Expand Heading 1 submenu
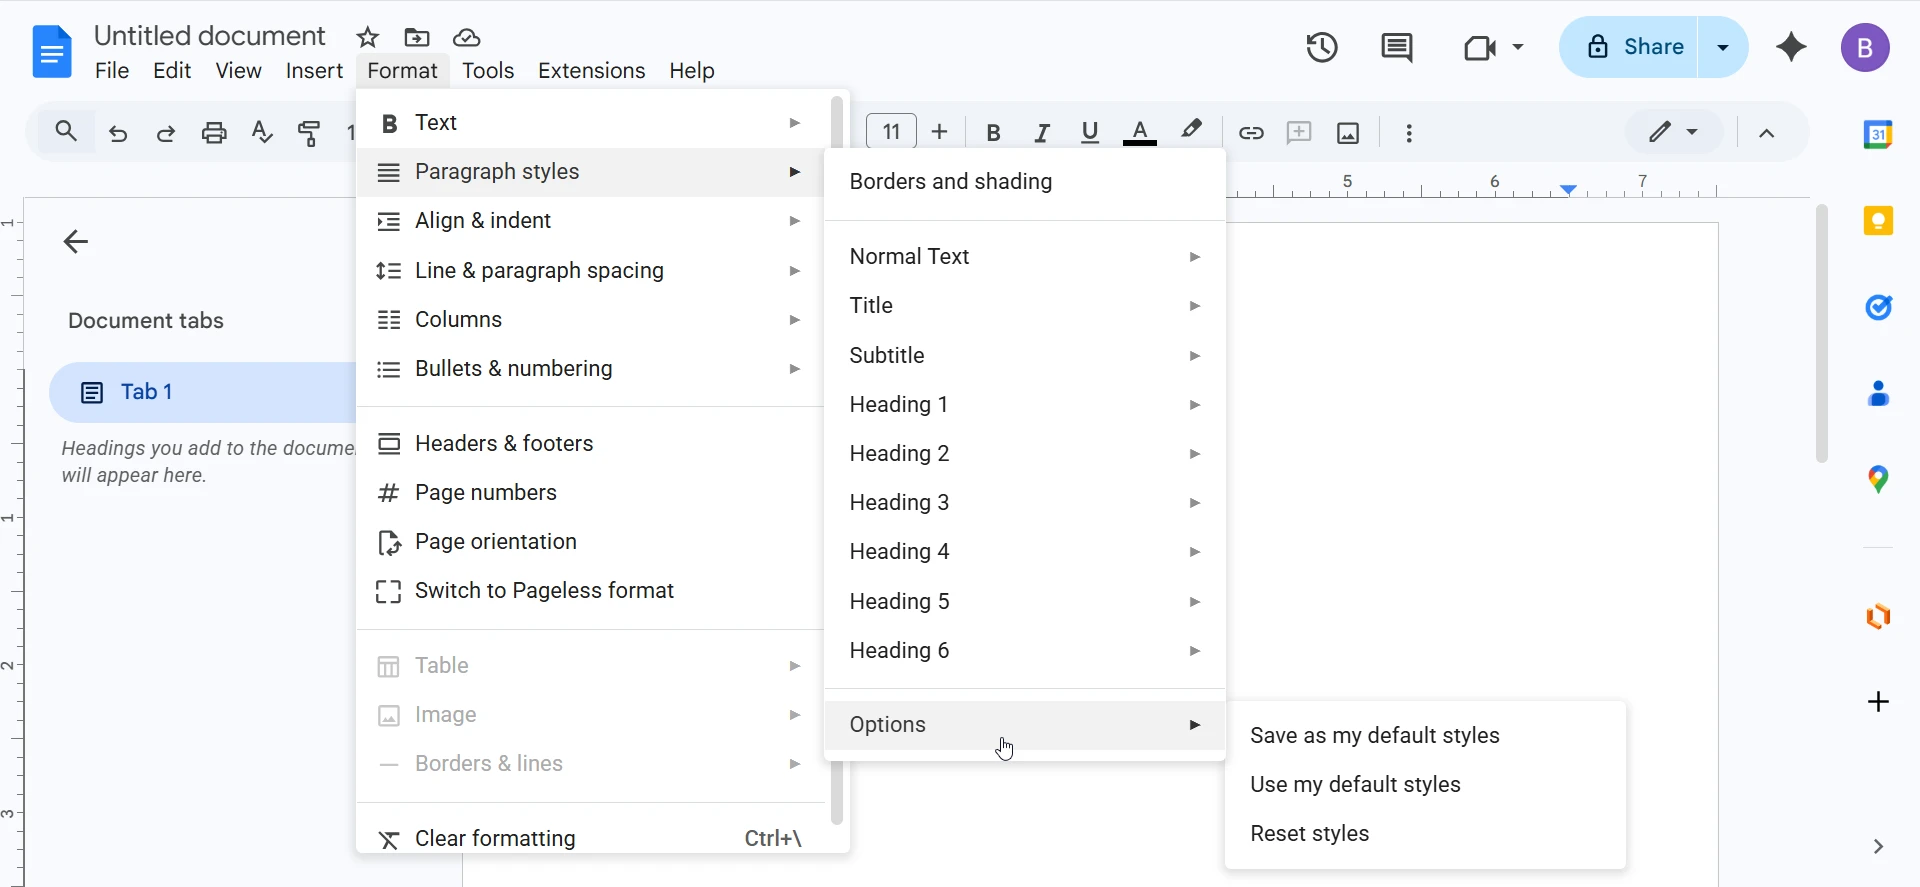Viewport: 1920px width, 887px height. 1024,405
